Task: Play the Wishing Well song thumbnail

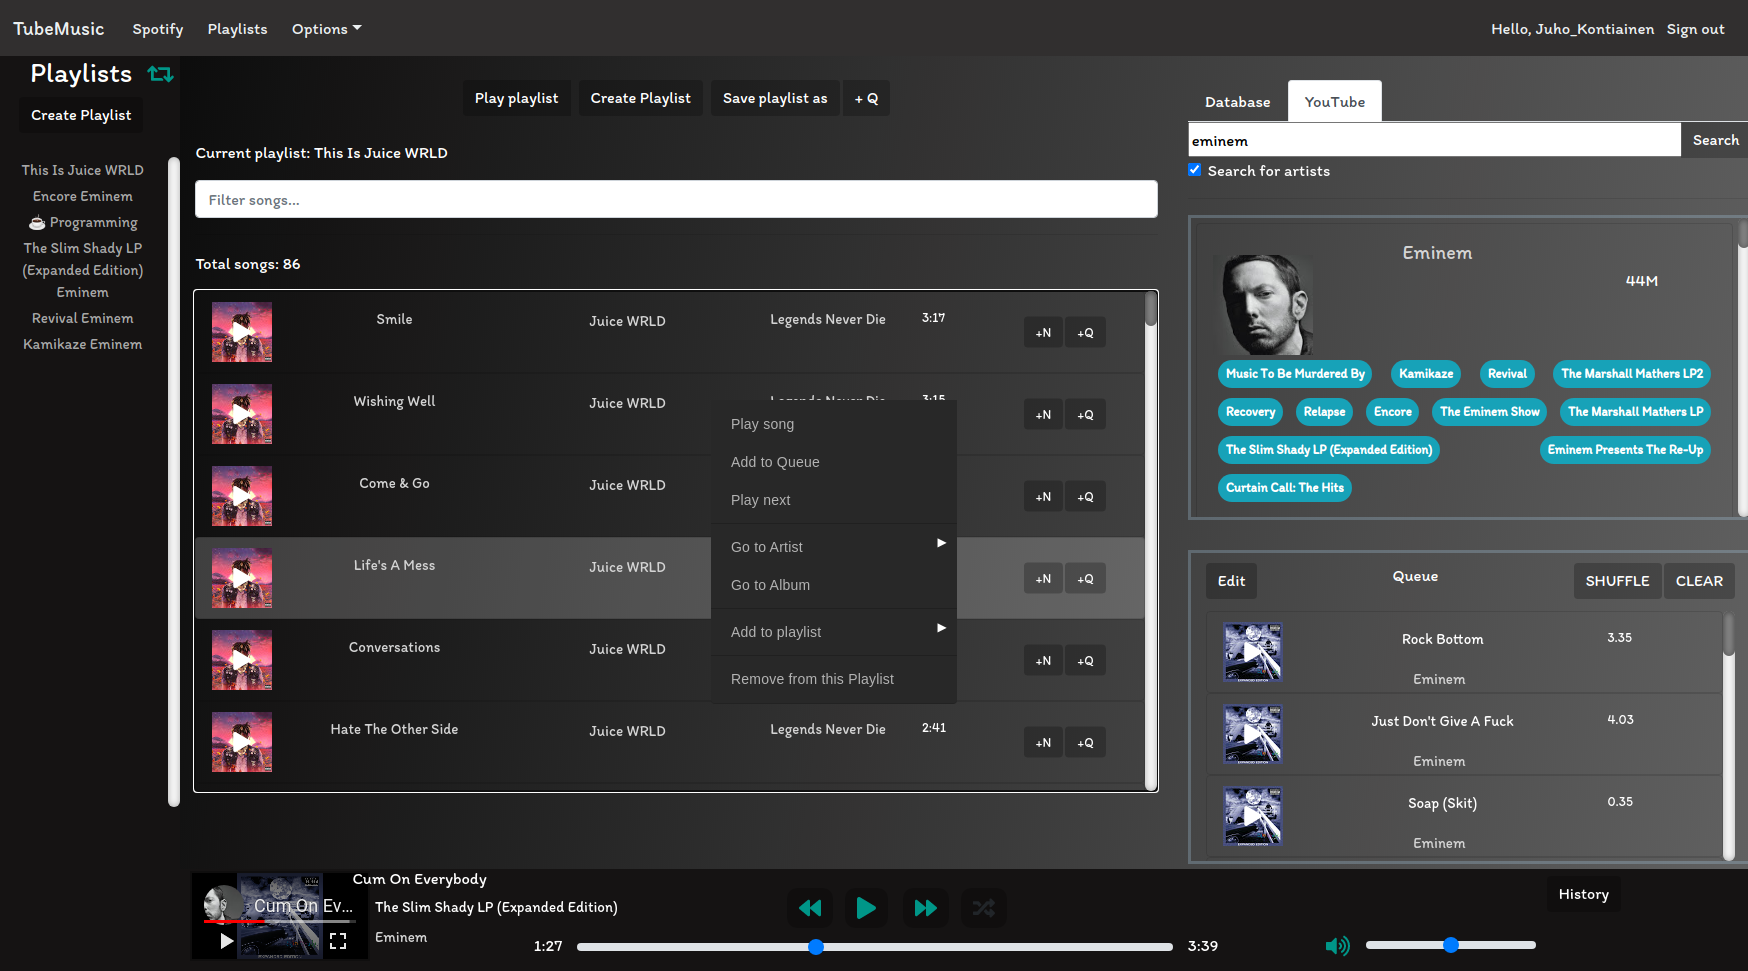Action: [x=242, y=414]
